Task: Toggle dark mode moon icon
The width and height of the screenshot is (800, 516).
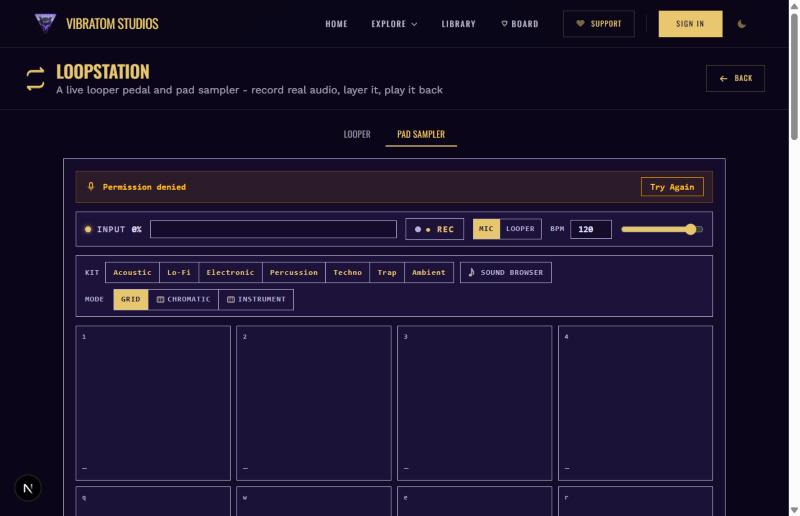Action: pos(741,24)
